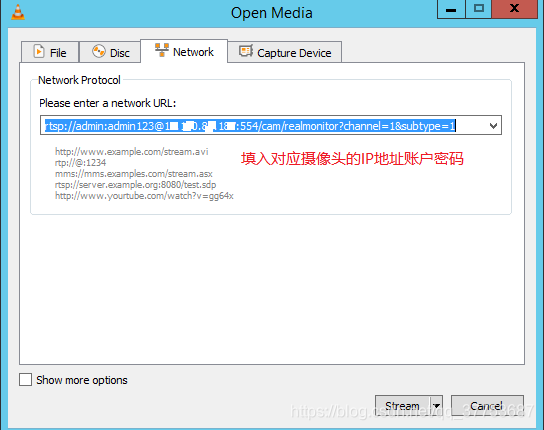544x430 pixels.
Task: Click example text http://www.example.com/stream.avi
Action: (x=131, y=152)
